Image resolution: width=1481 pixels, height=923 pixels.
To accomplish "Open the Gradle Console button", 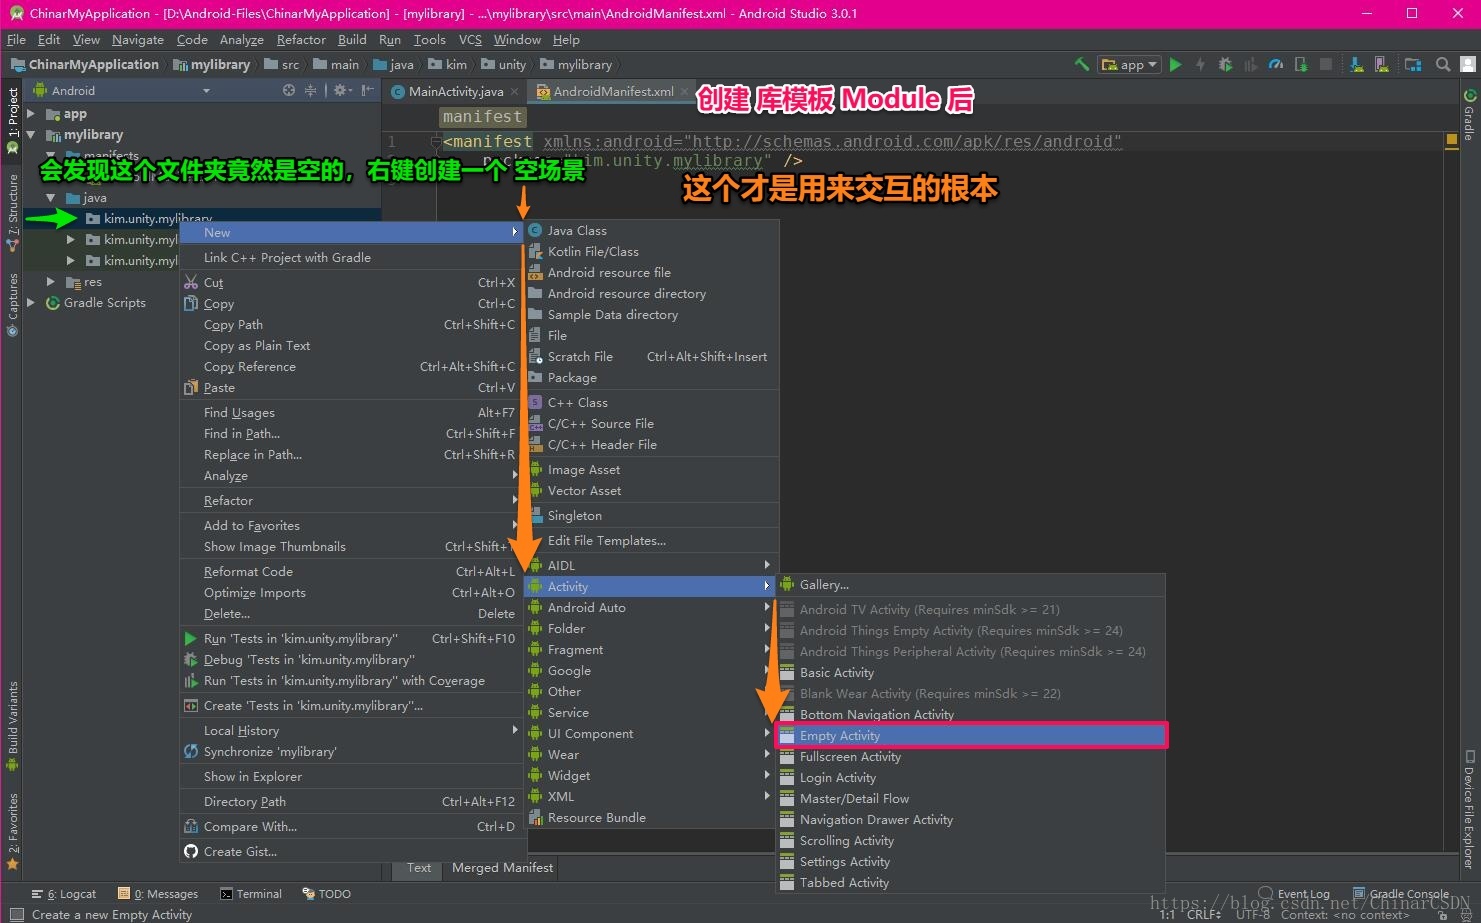I will tap(1401, 894).
